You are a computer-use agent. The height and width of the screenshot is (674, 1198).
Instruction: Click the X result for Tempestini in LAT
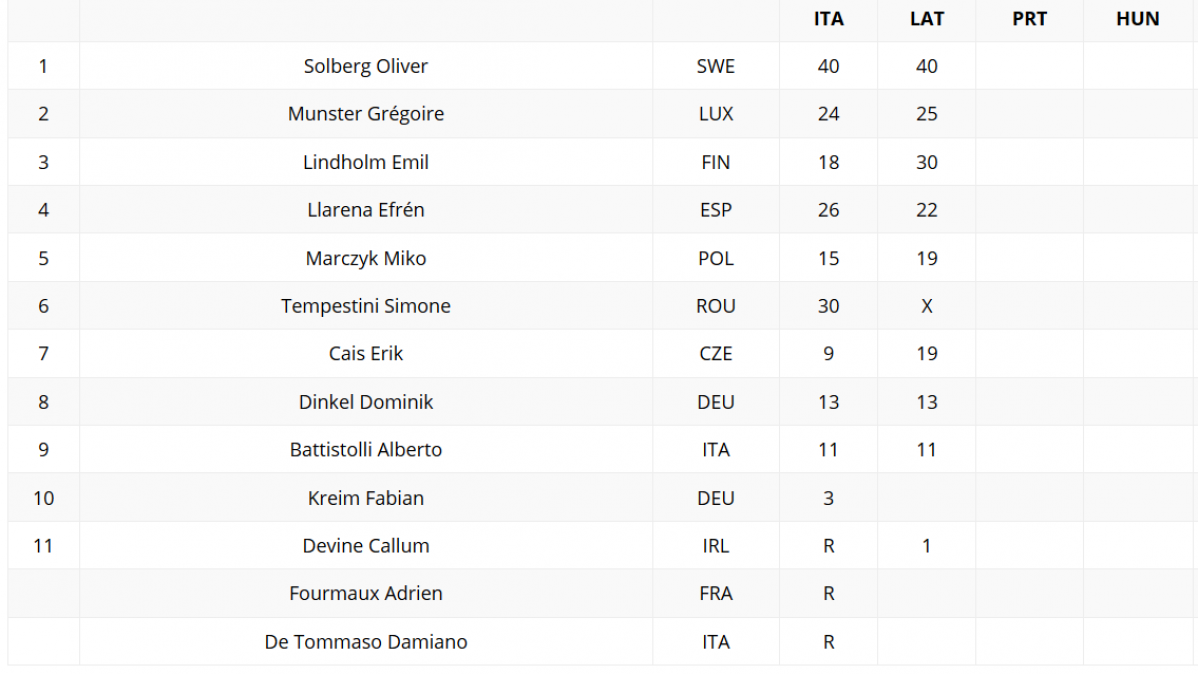click(x=927, y=306)
